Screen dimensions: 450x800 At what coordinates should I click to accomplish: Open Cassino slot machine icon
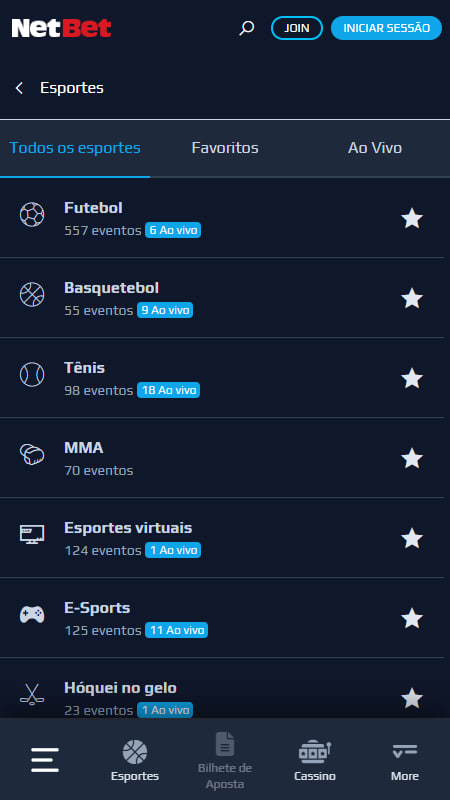315,752
